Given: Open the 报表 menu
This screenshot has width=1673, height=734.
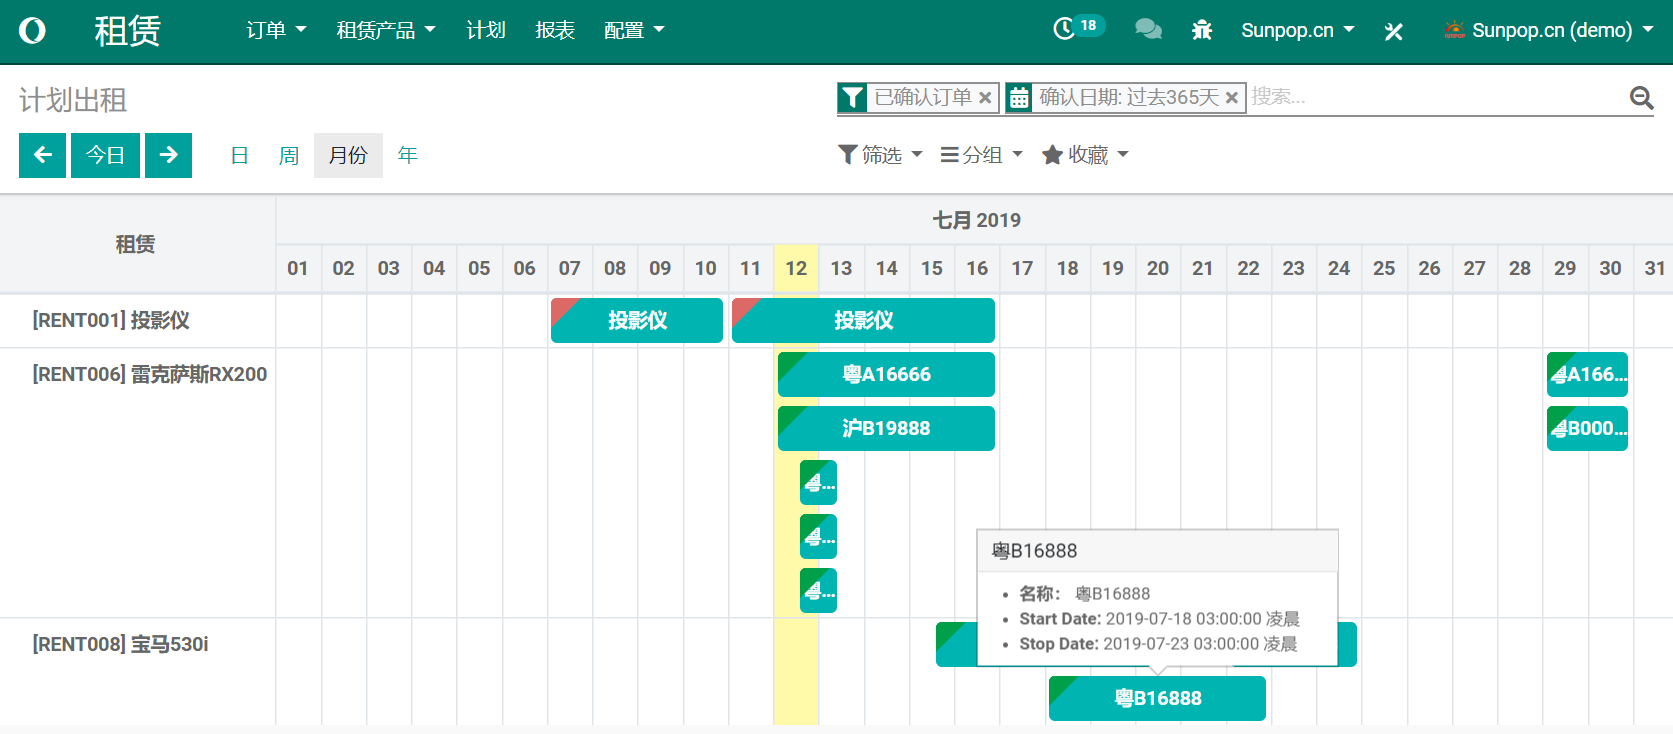Looking at the screenshot, I should click(555, 31).
